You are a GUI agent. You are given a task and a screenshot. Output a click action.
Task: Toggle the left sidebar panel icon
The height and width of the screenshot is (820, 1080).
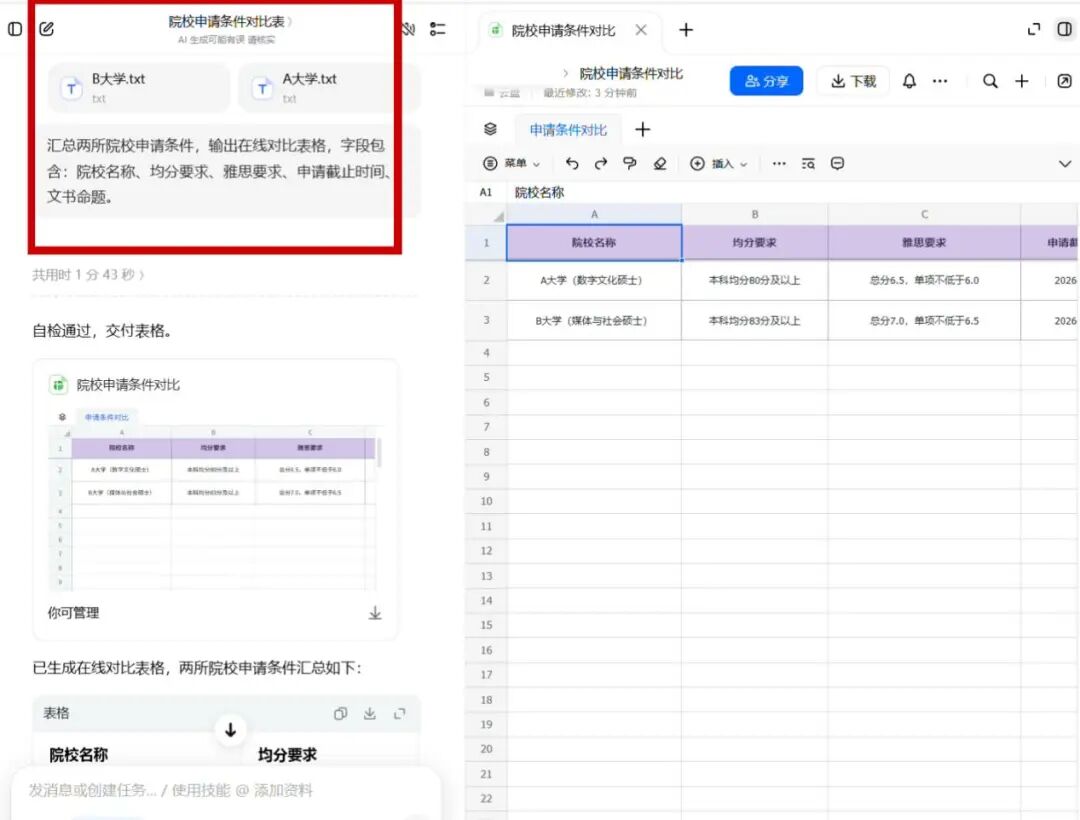(14, 29)
